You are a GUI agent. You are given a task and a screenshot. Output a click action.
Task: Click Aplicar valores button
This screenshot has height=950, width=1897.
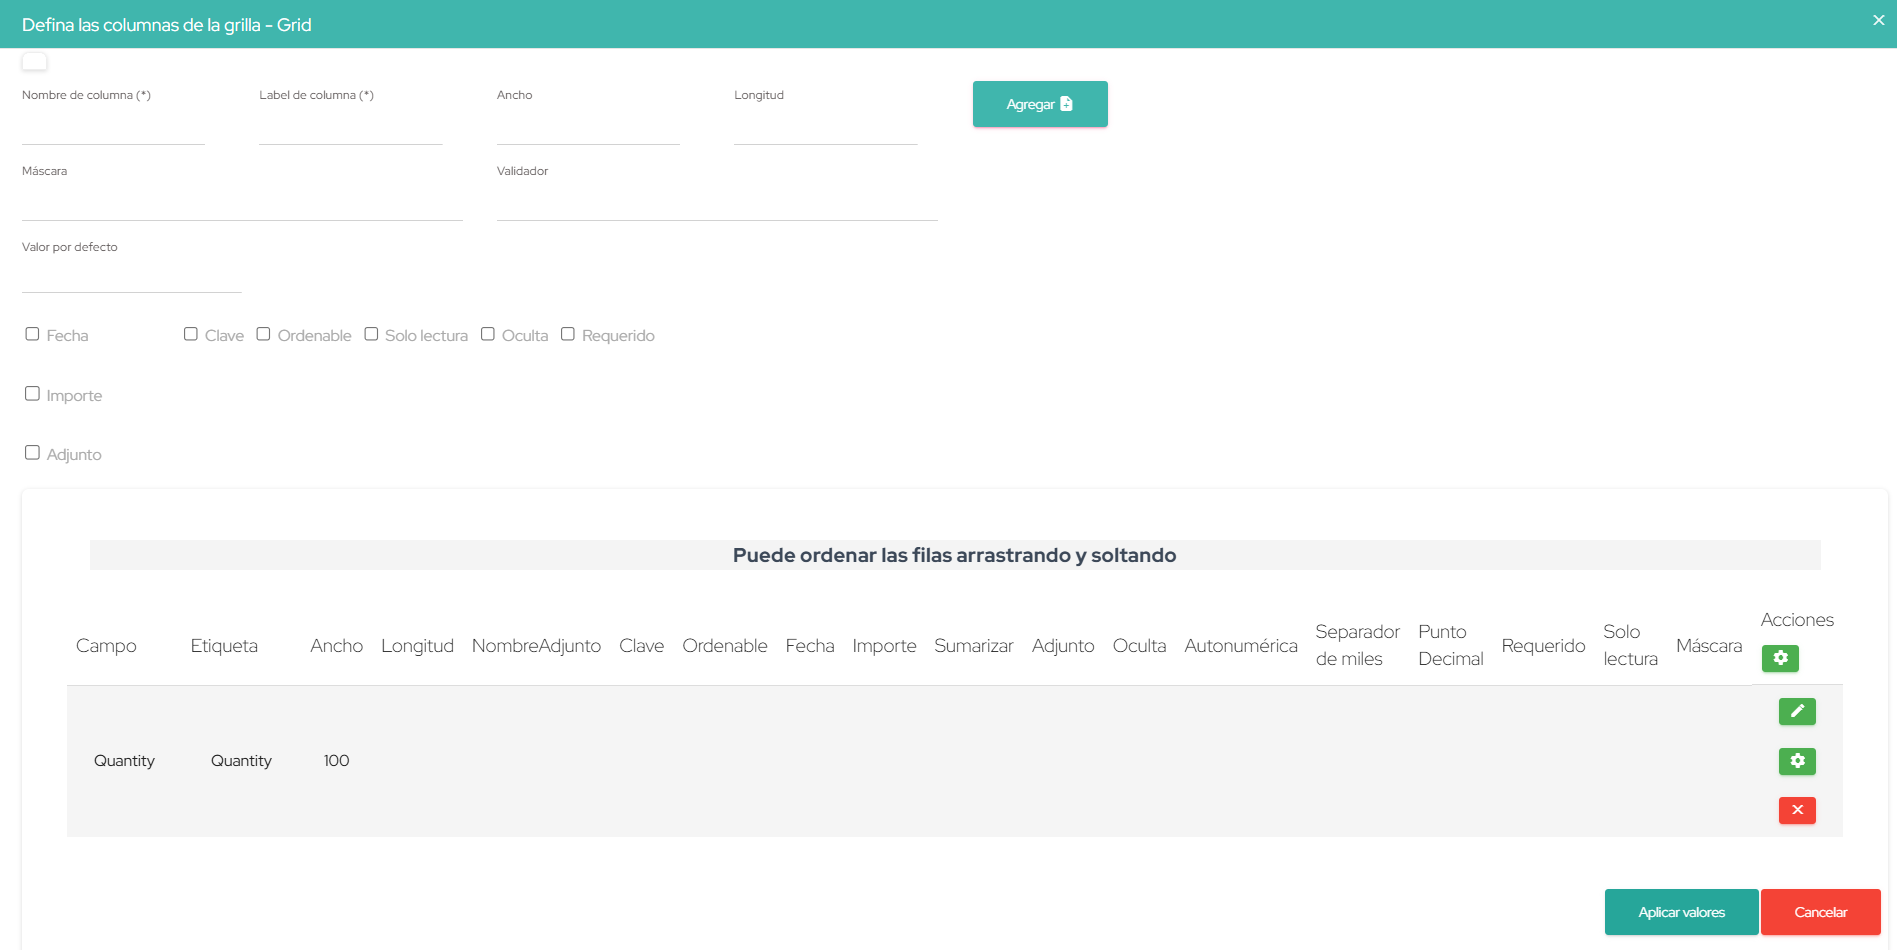1680,912
